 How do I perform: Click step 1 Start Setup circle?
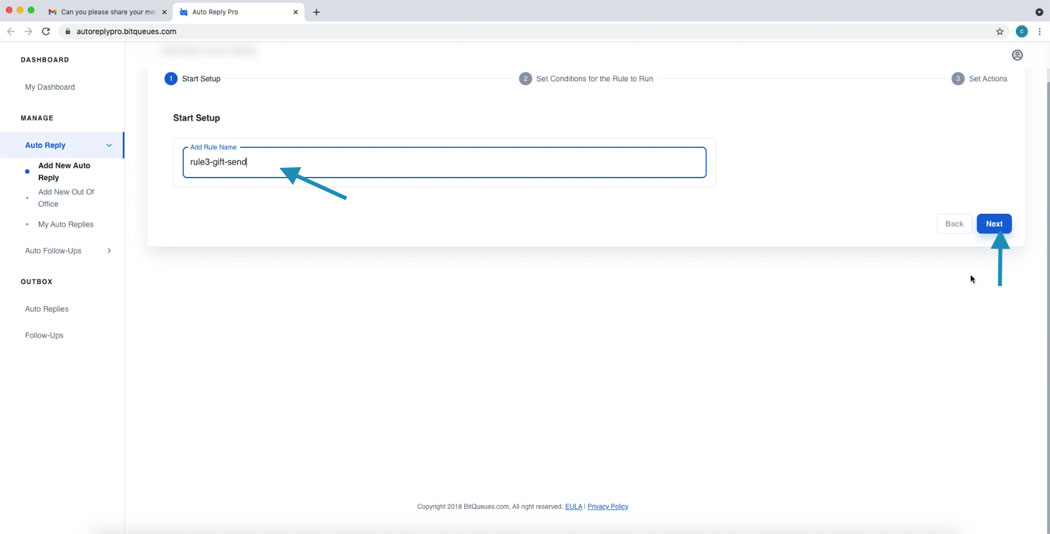[x=171, y=78]
